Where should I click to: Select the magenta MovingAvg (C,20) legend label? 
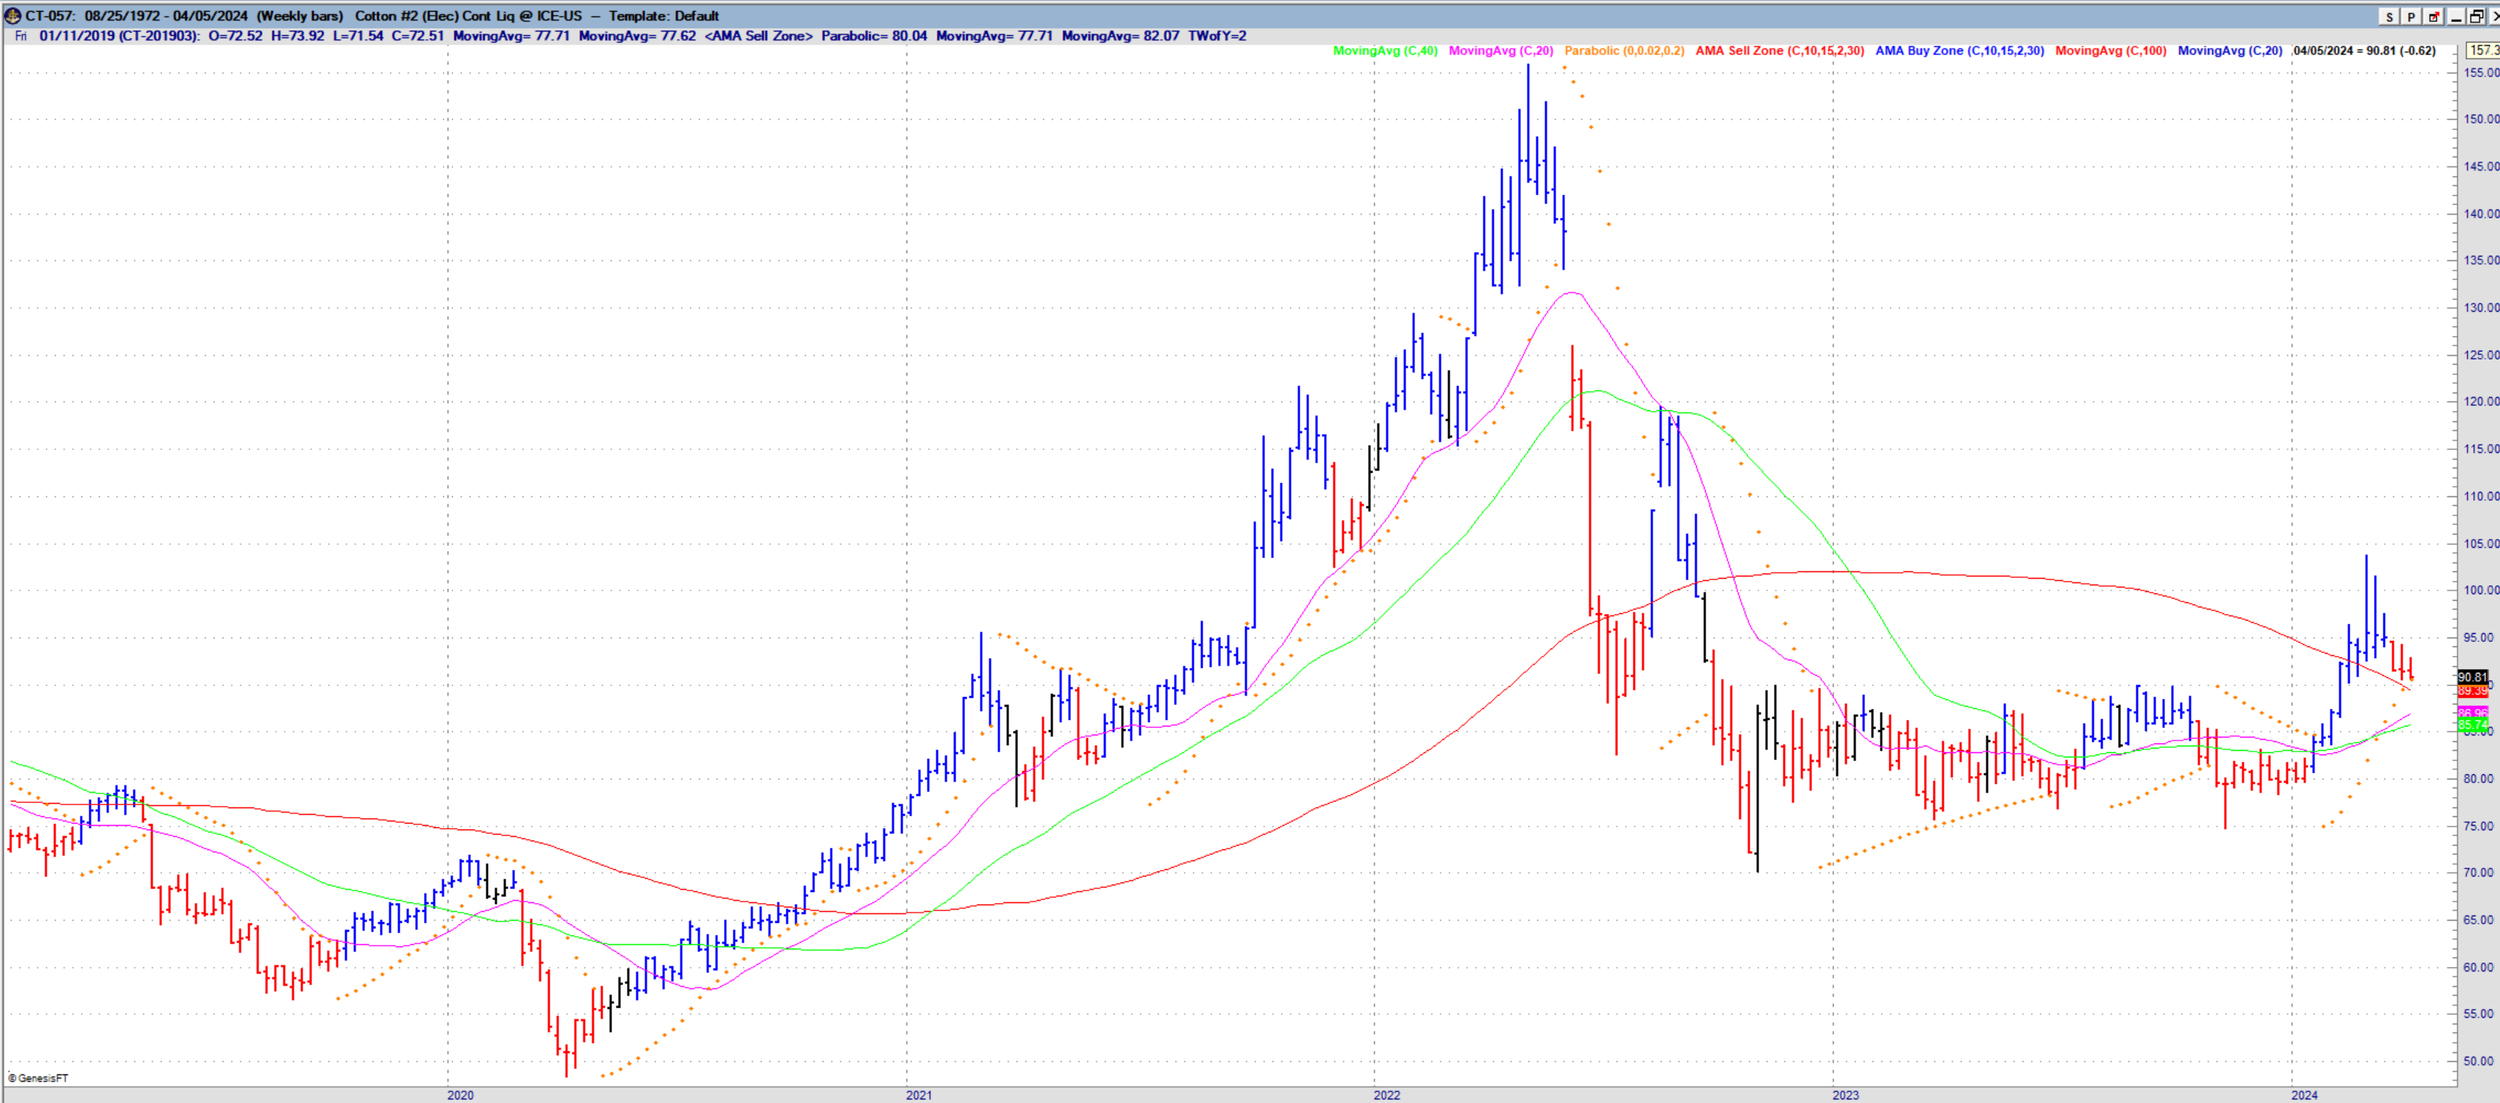click(x=1500, y=51)
